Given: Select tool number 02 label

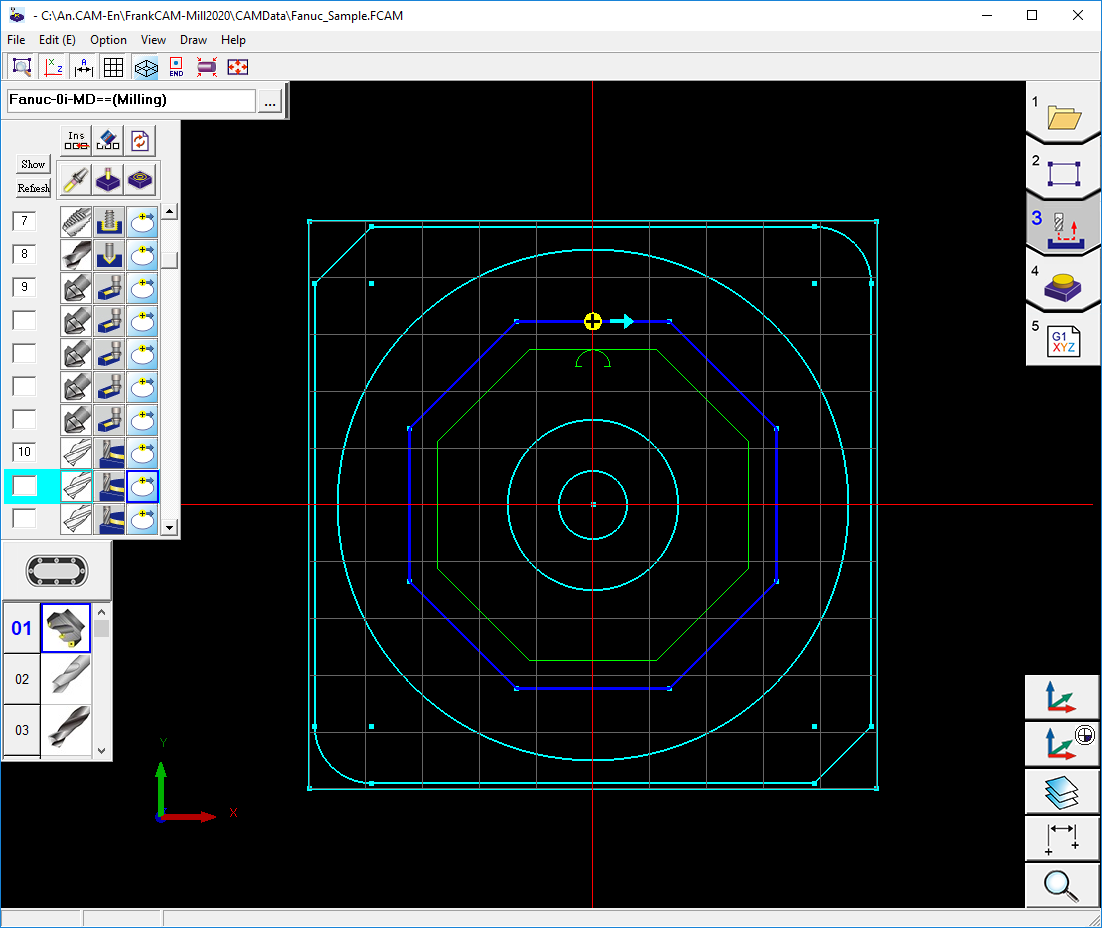Looking at the screenshot, I should pos(22,679).
